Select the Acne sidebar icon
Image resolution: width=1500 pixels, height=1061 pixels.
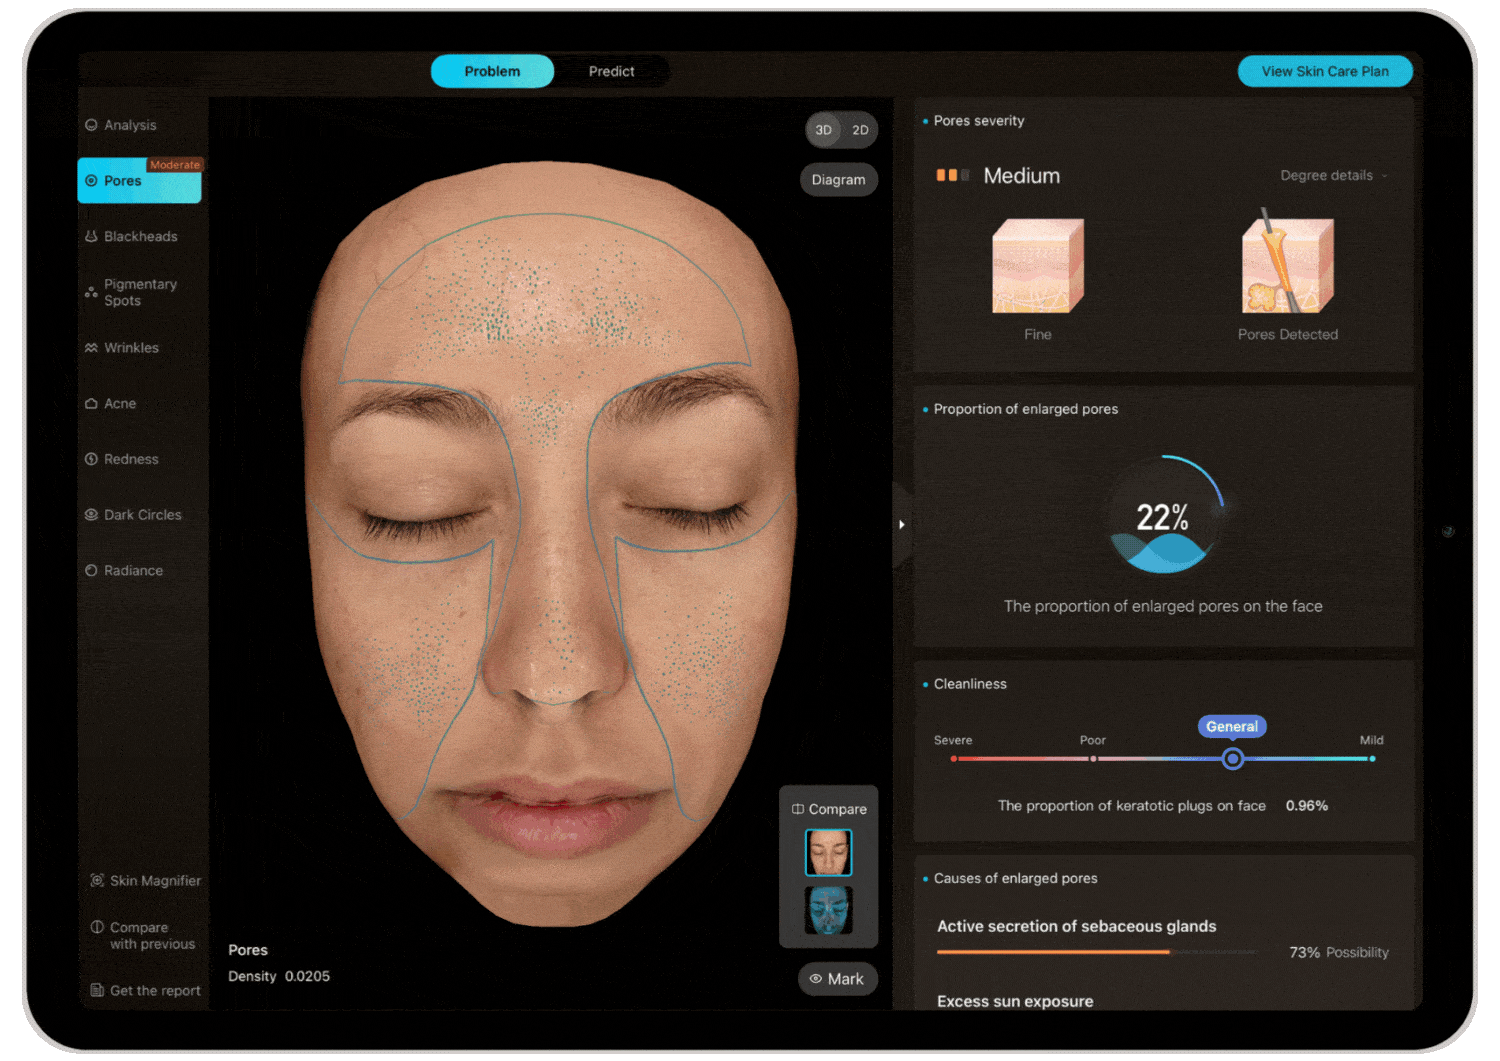click(92, 404)
